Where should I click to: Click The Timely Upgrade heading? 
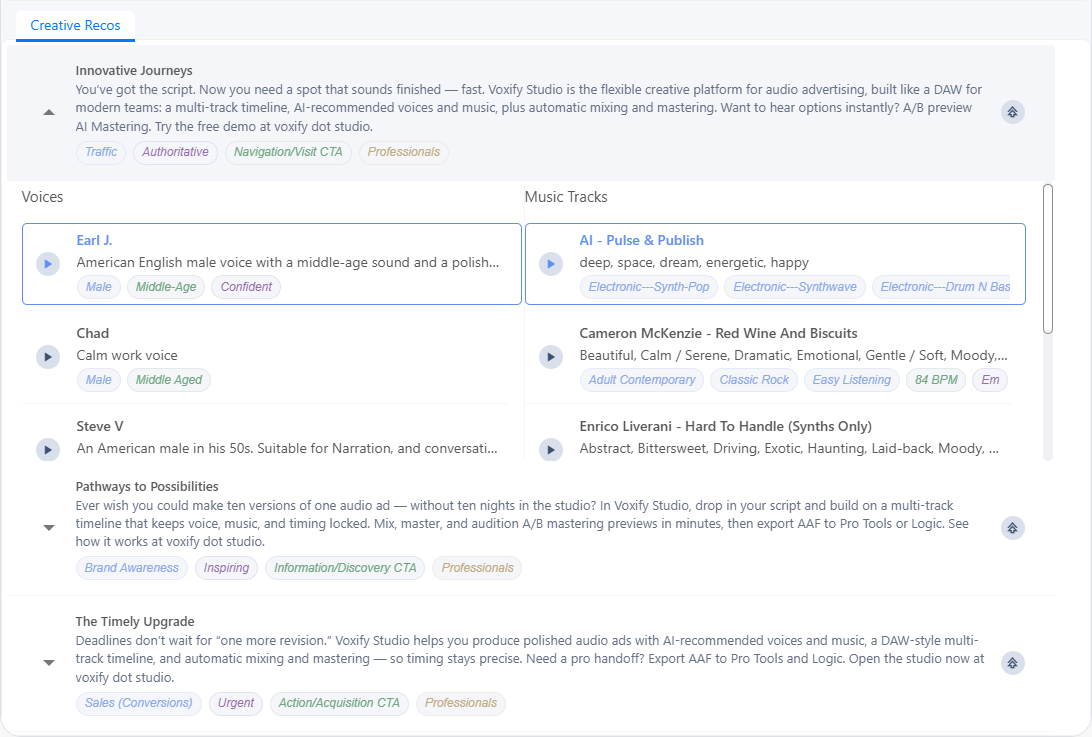135,621
